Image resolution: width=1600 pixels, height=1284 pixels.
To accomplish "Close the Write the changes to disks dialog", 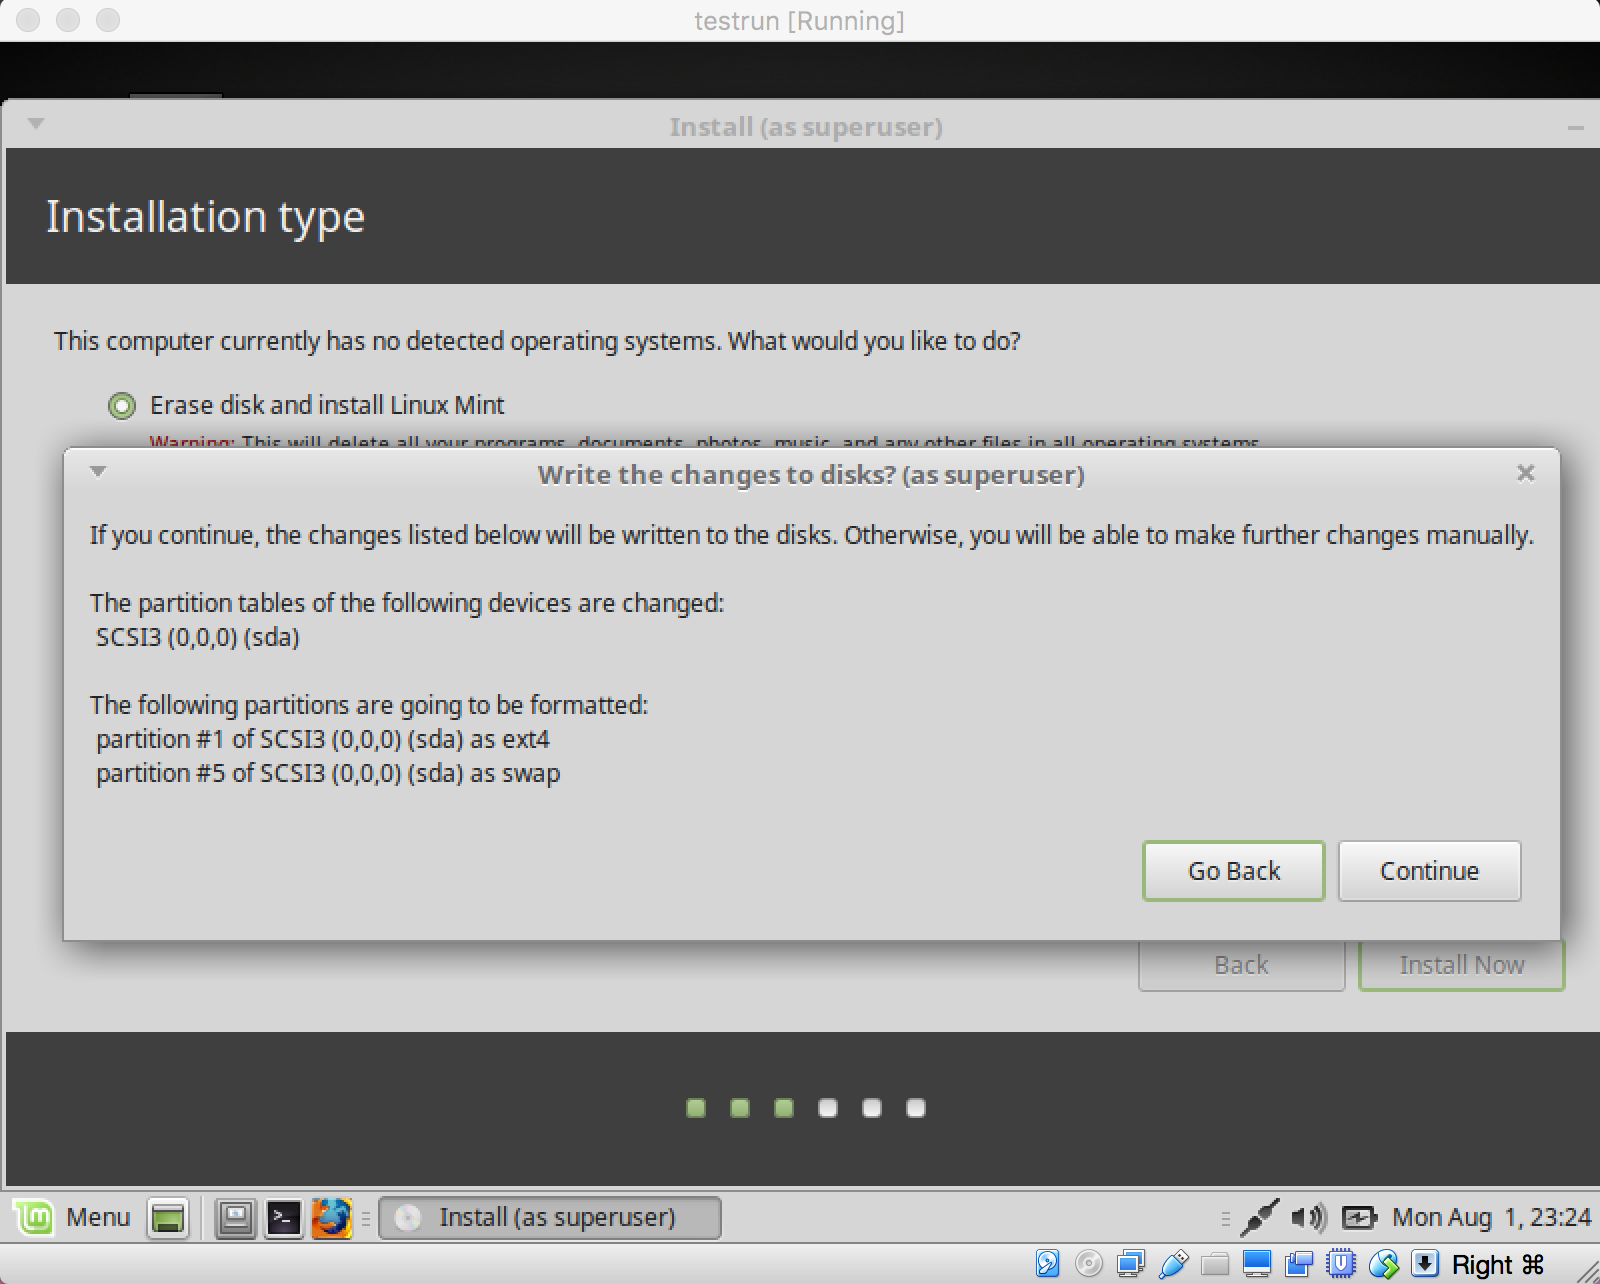I will coord(1525,473).
